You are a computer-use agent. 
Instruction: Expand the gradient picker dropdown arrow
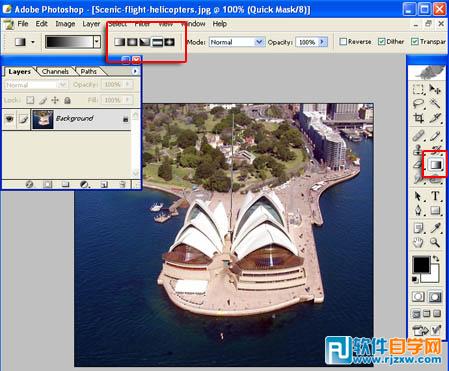[97, 42]
